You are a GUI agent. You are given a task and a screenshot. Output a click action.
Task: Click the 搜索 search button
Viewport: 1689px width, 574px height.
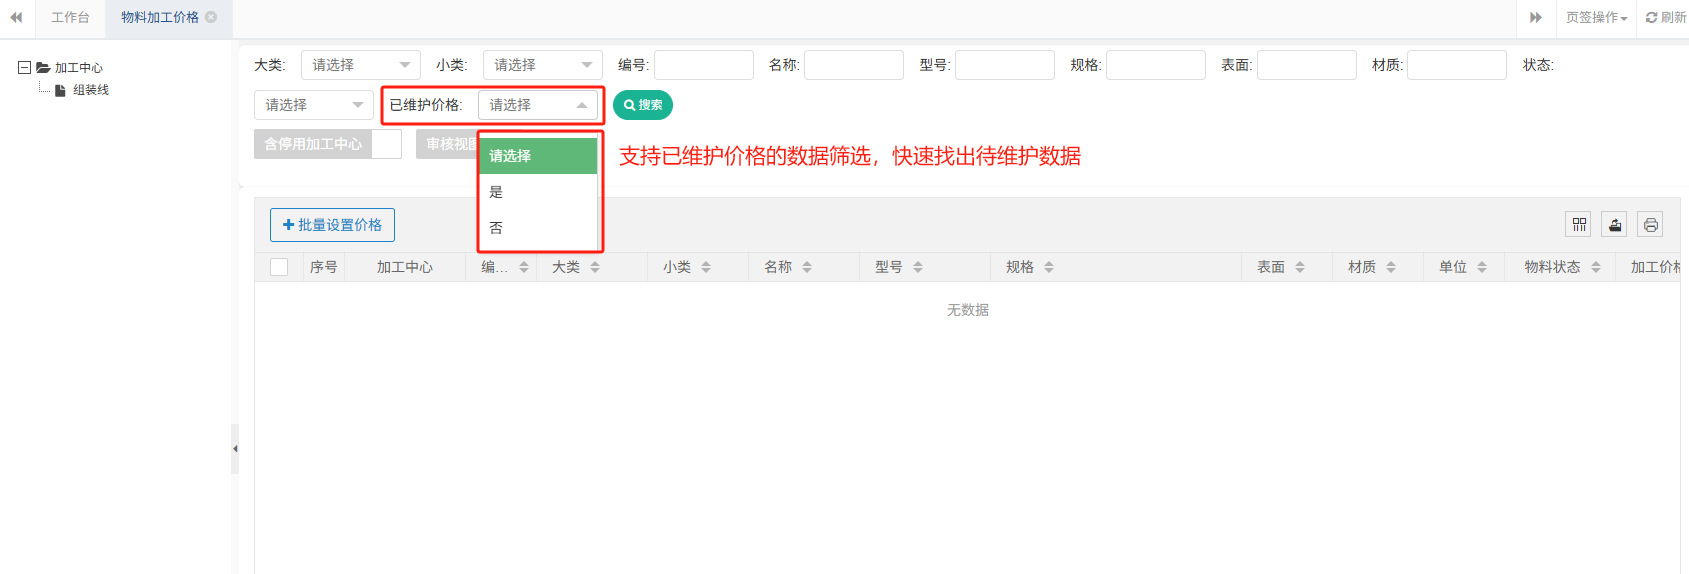[642, 105]
